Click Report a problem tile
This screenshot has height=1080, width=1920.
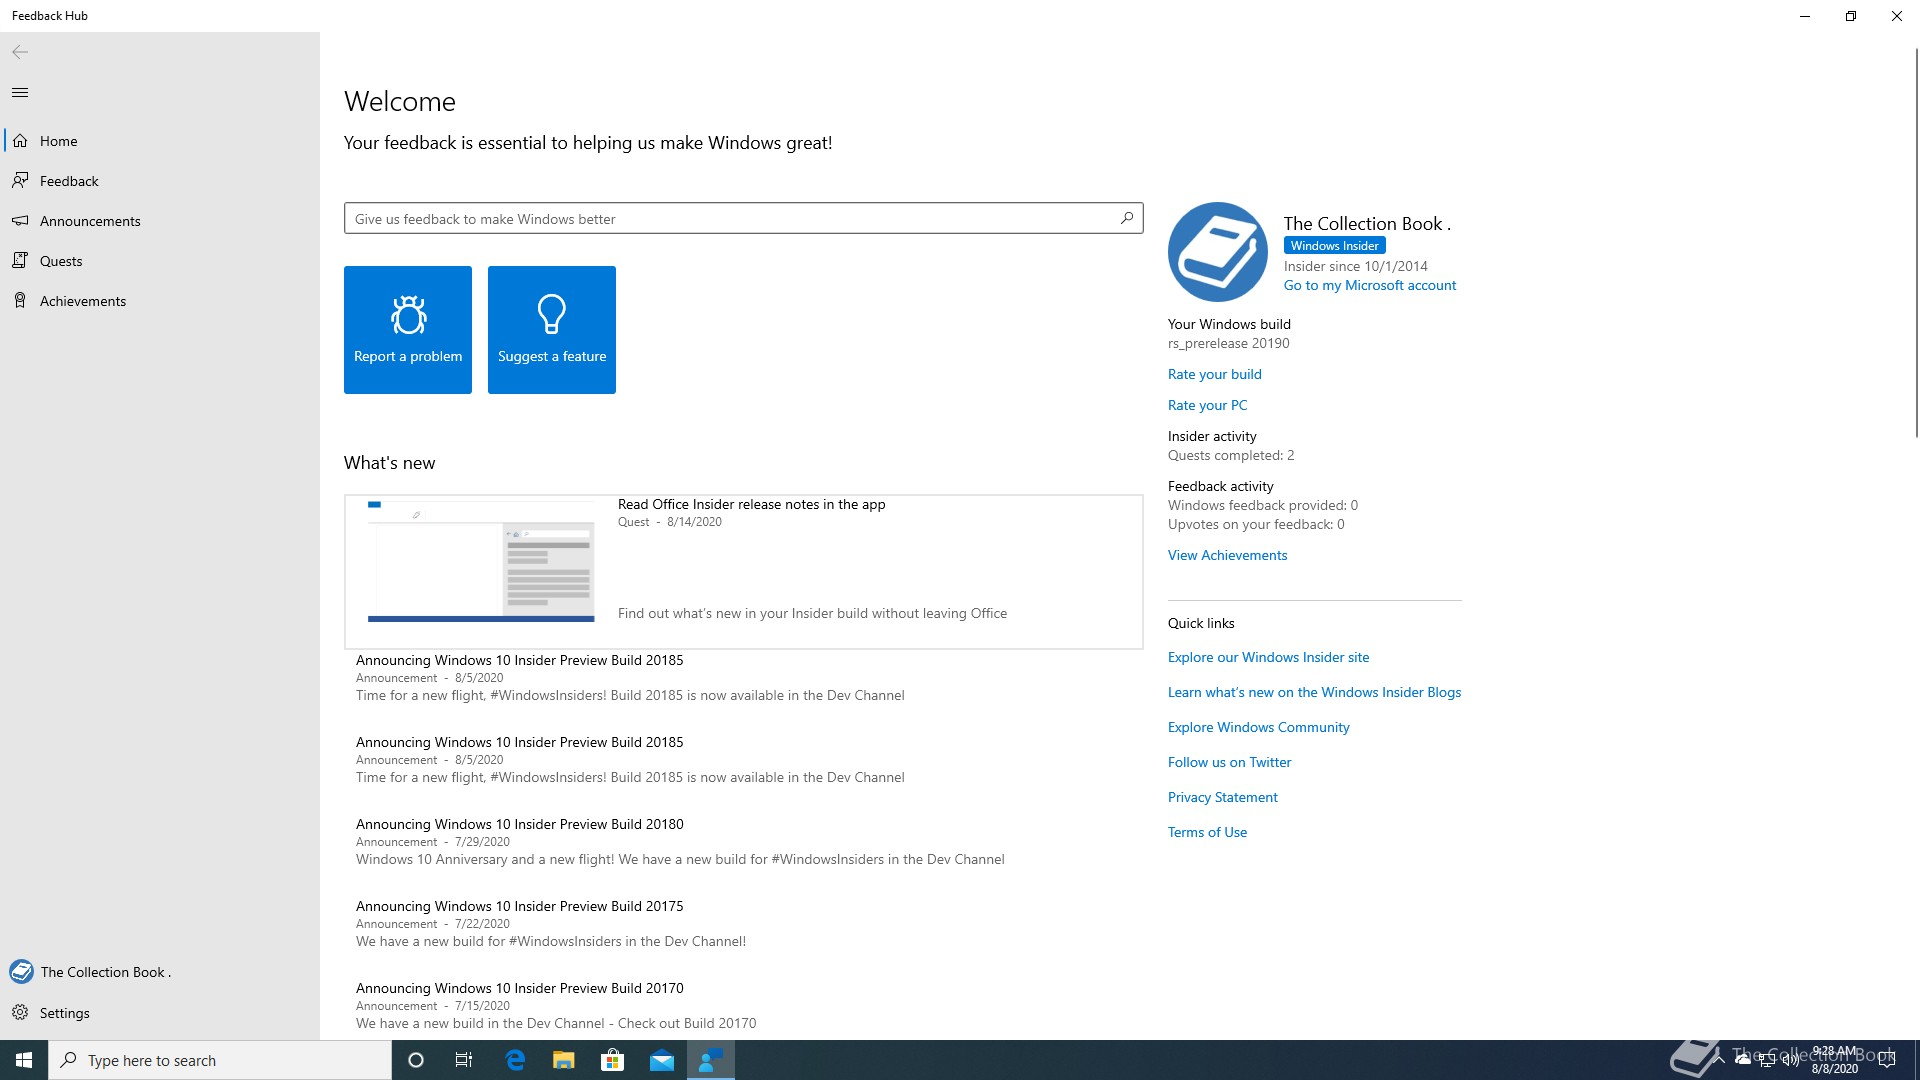(x=408, y=330)
